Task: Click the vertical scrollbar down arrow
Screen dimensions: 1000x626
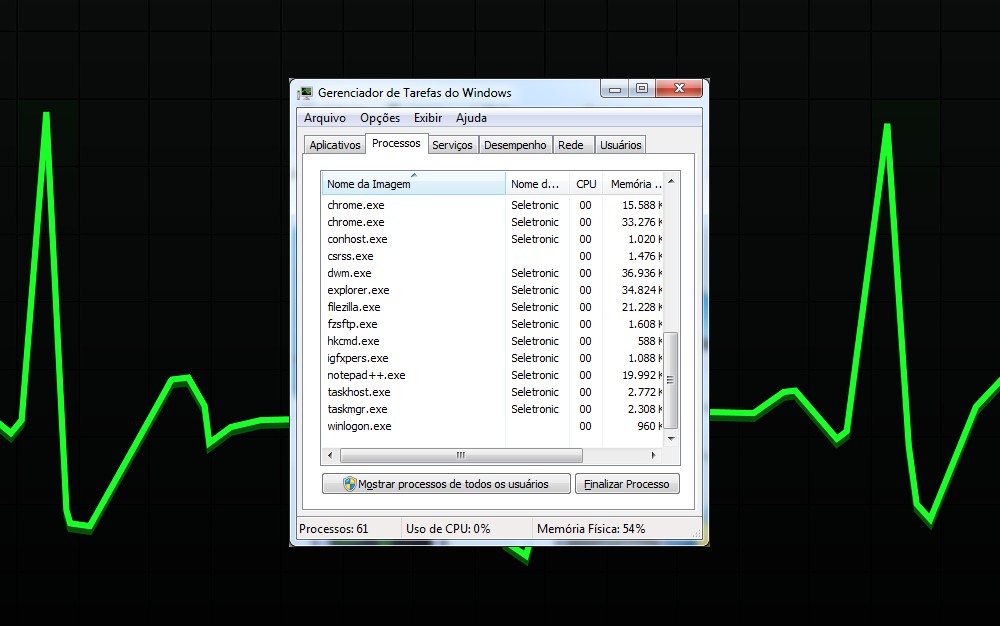Action: pyautogui.click(x=671, y=438)
